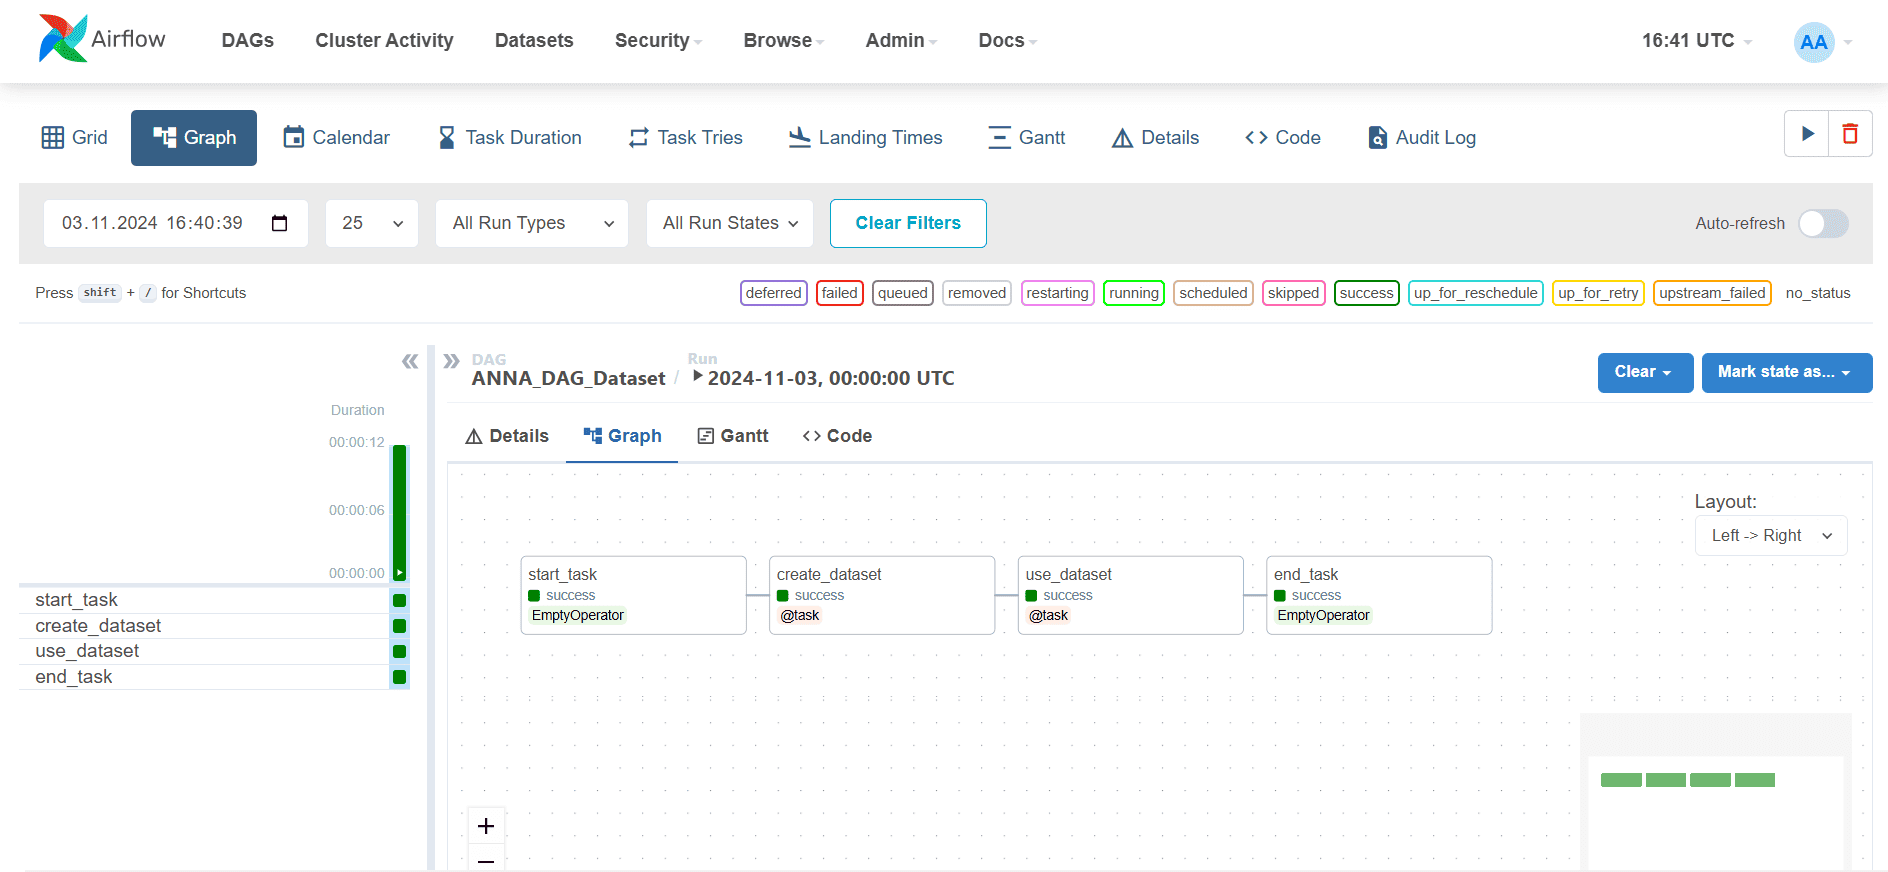Open top Details view tab
1888x872 pixels.
[1155, 137]
